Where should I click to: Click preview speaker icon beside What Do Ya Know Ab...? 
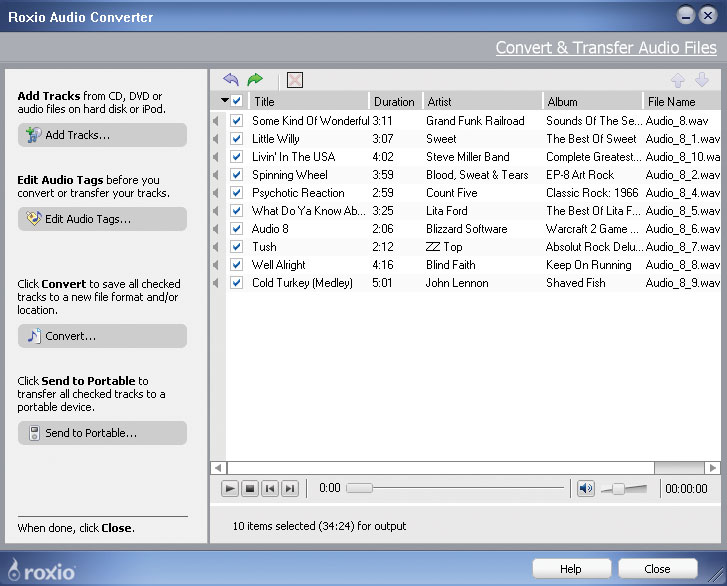click(x=216, y=211)
